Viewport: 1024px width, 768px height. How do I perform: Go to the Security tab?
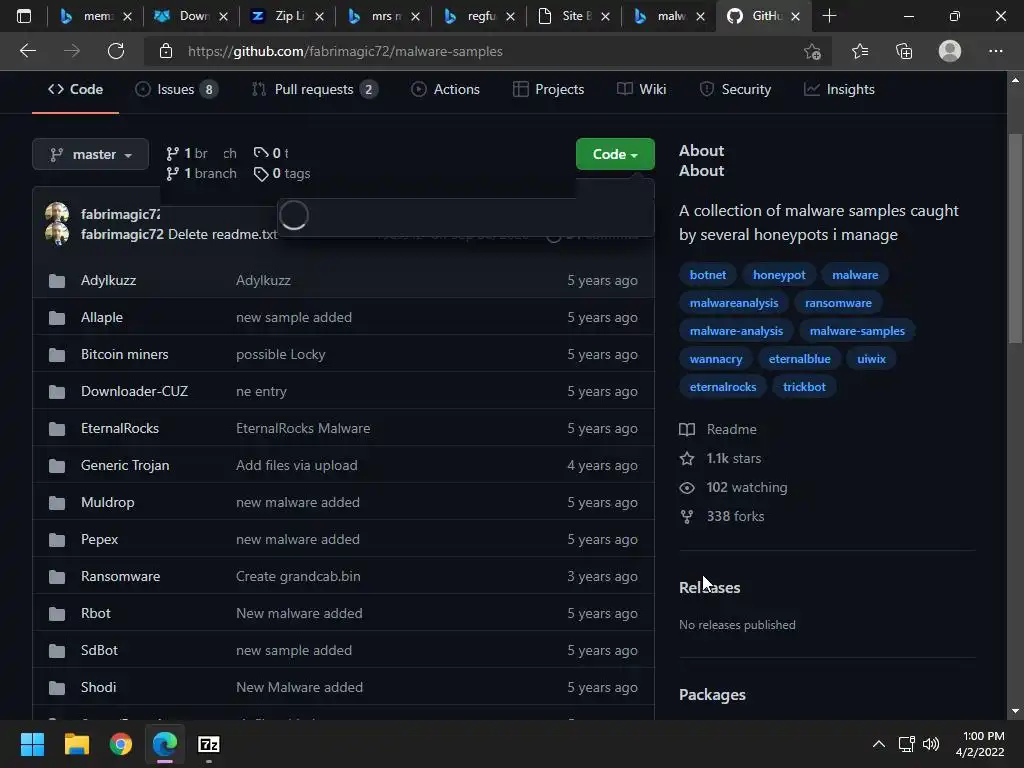click(735, 89)
